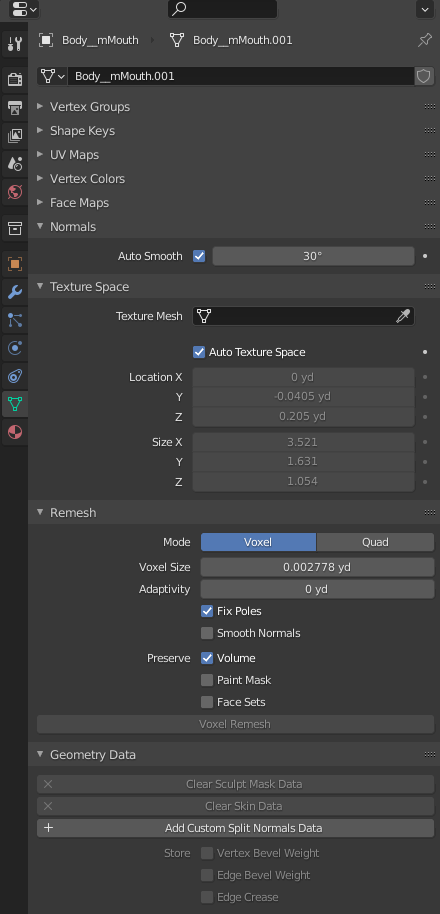Open the Physics properties tab
440x914 pixels.
coord(15,348)
